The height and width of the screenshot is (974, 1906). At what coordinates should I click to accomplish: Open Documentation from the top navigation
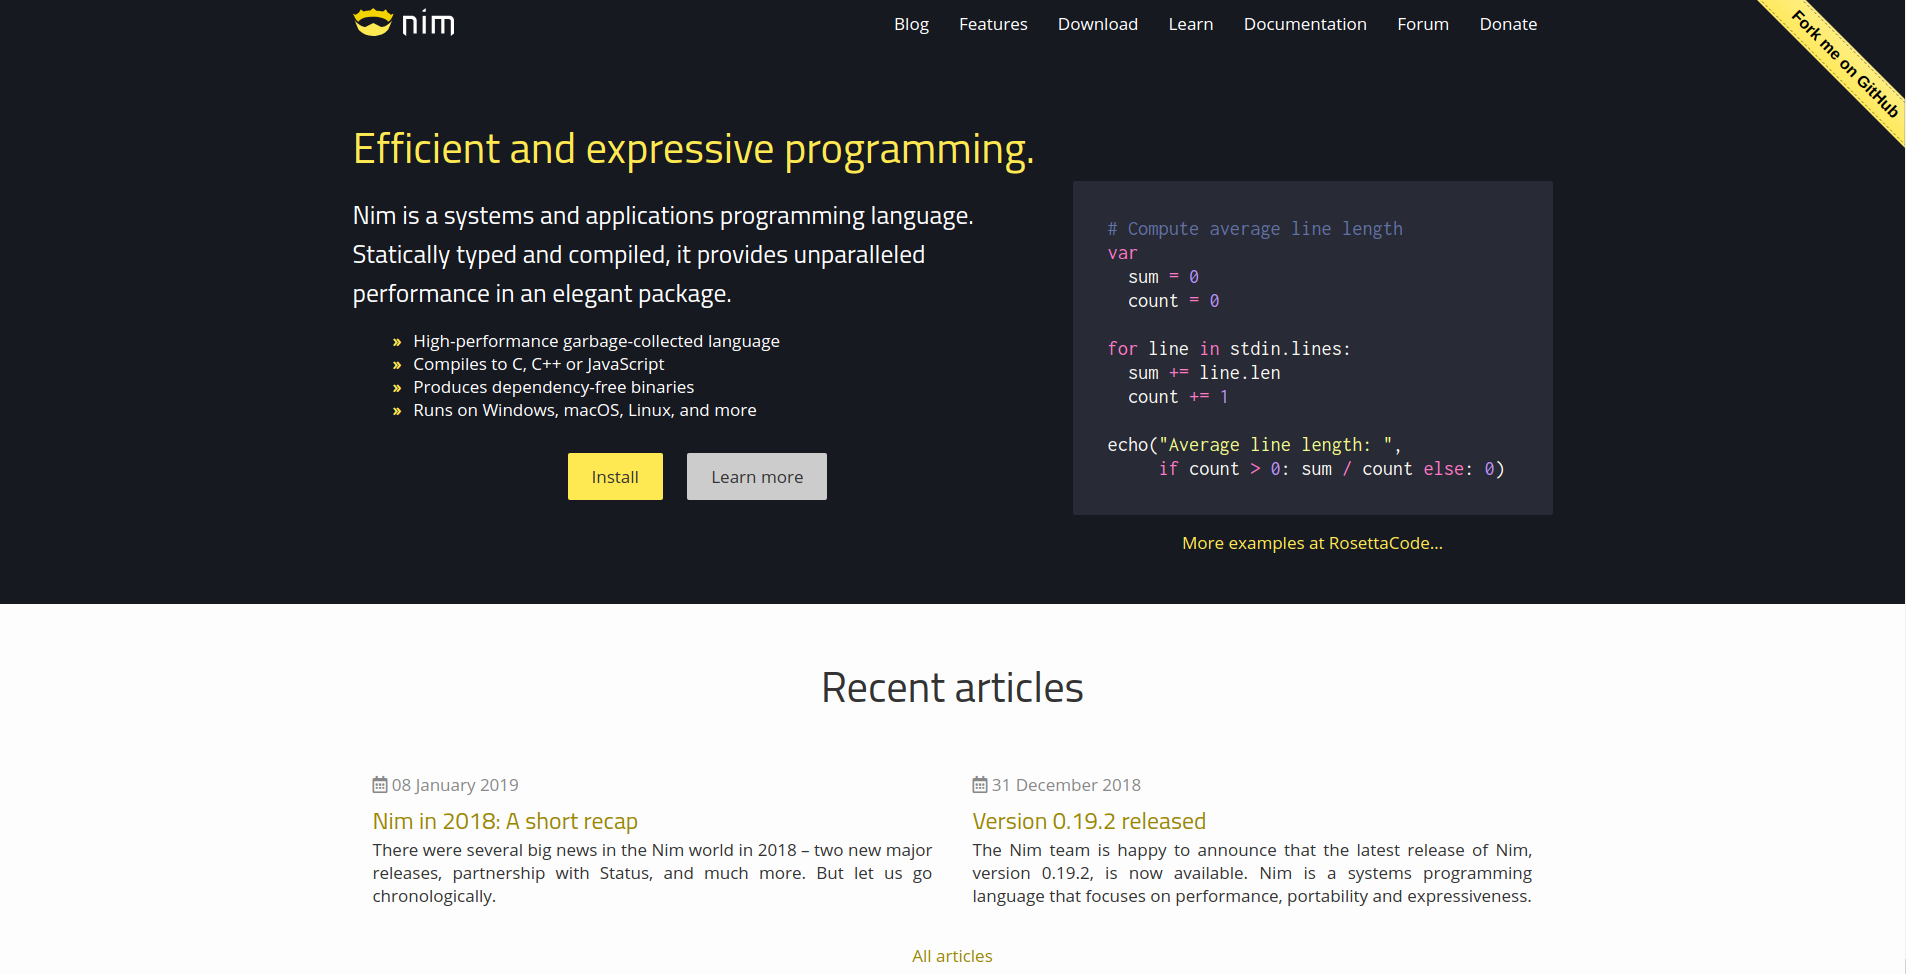point(1304,24)
